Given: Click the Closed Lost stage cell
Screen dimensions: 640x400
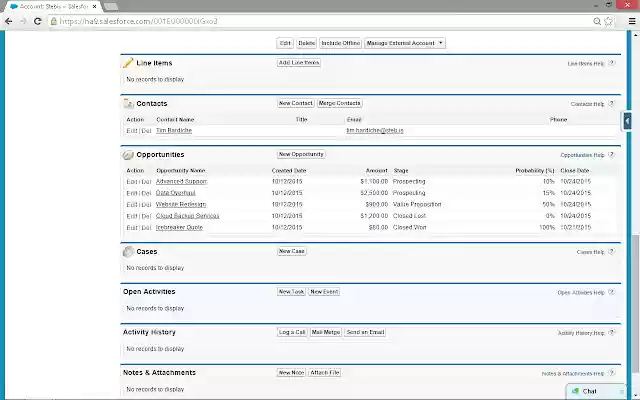Looking at the screenshot, I should click(409, 216).
